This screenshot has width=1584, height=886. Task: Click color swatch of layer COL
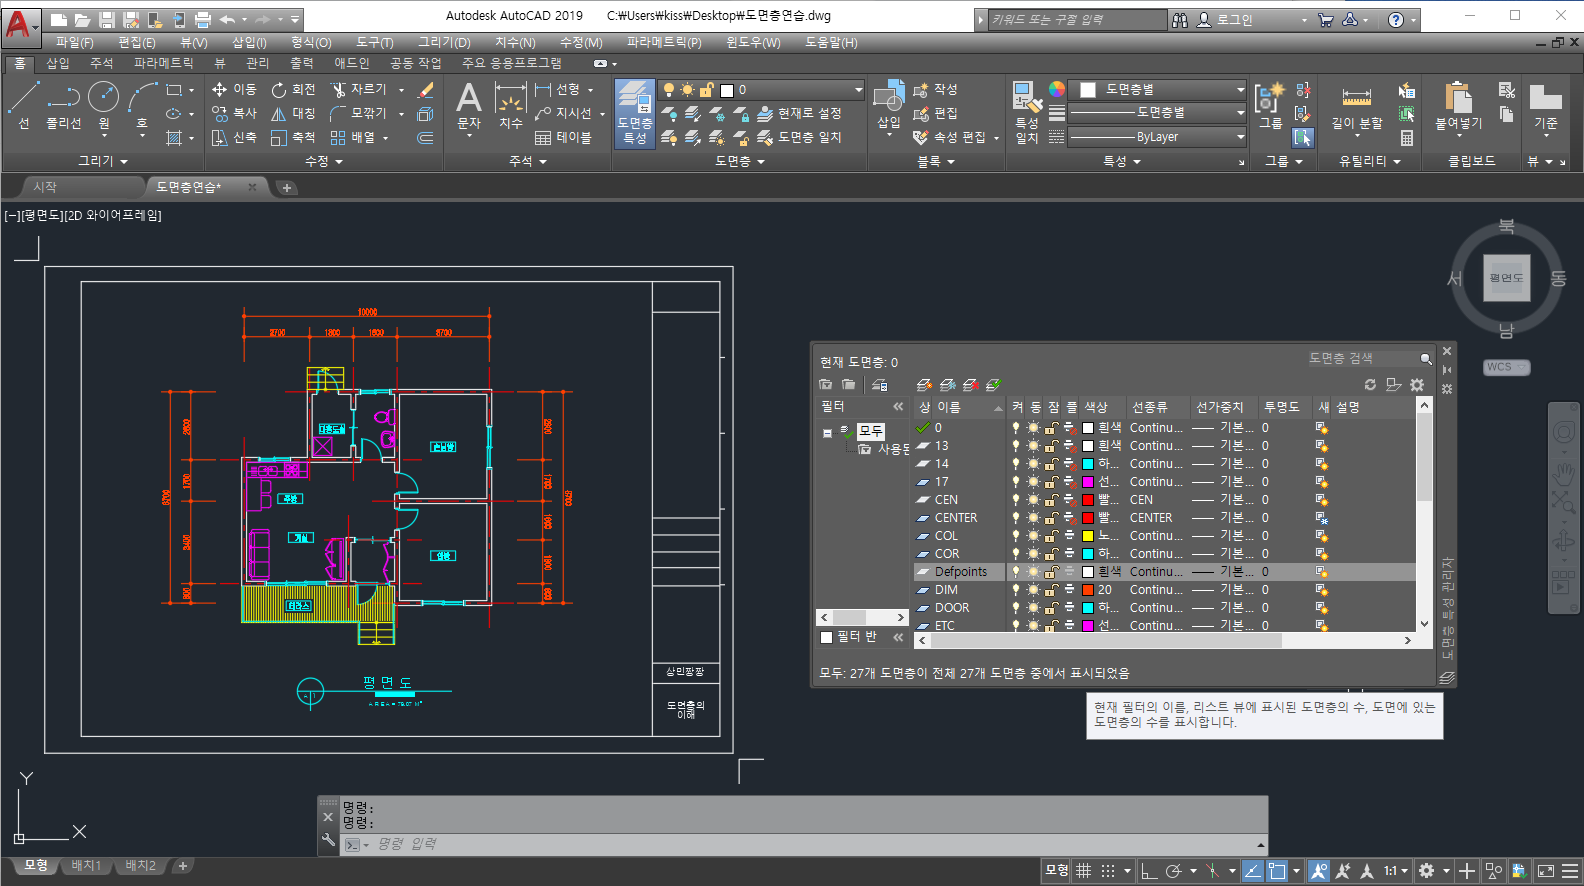point(1088,536)
